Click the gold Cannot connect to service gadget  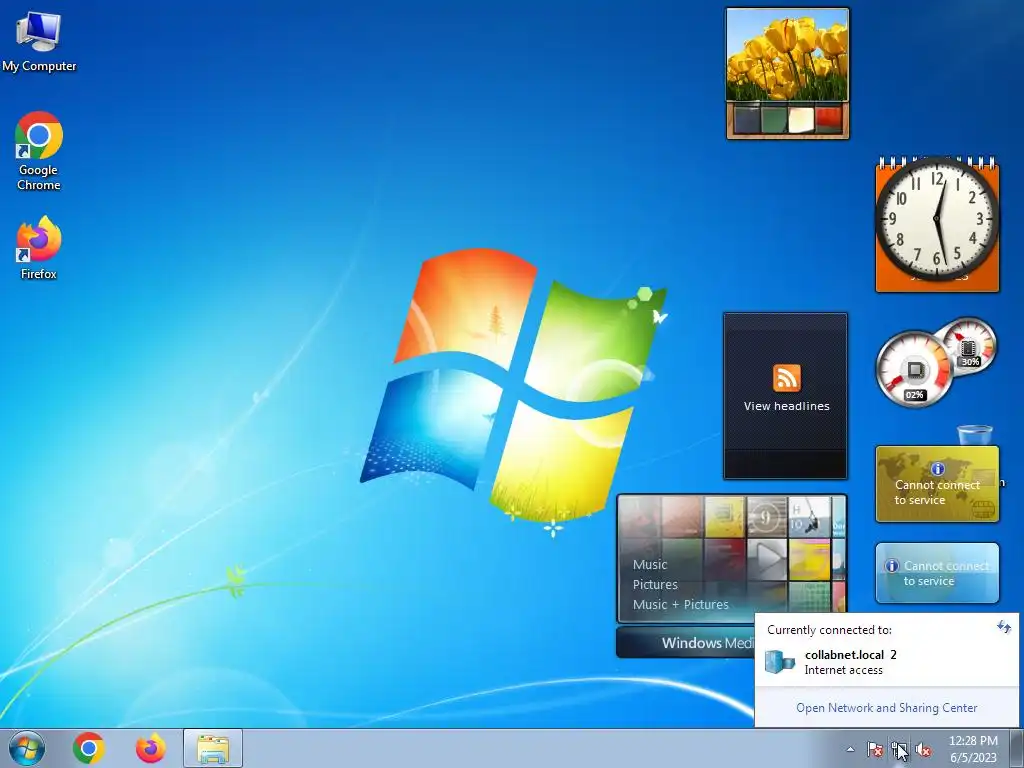[x=937, y=484]
